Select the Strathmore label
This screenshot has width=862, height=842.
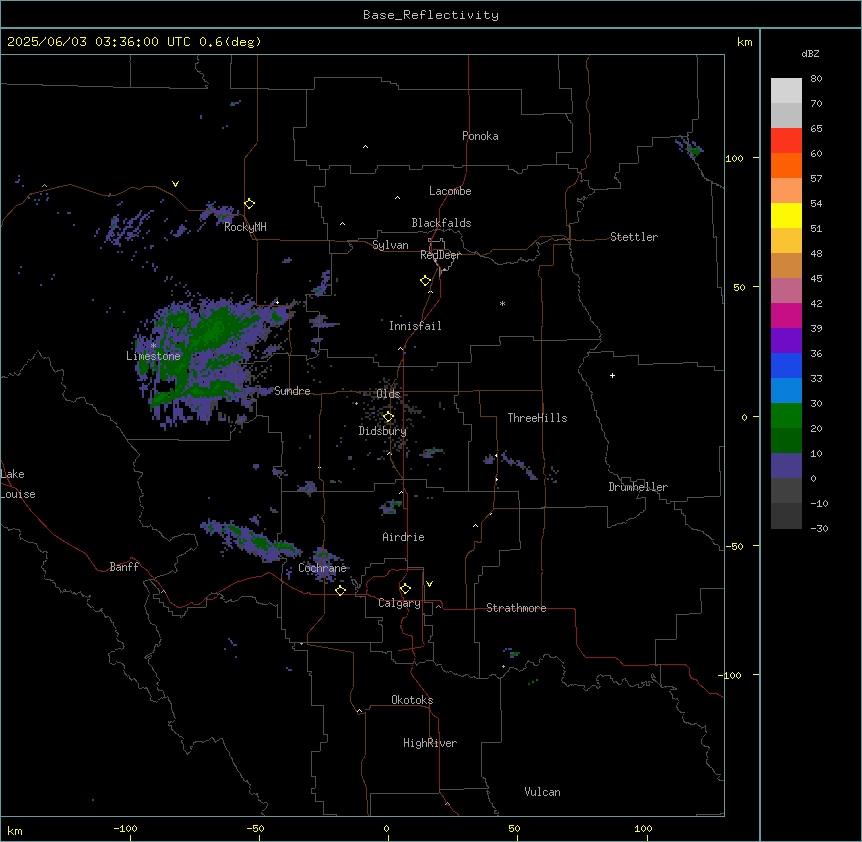[x=516, y=608]
